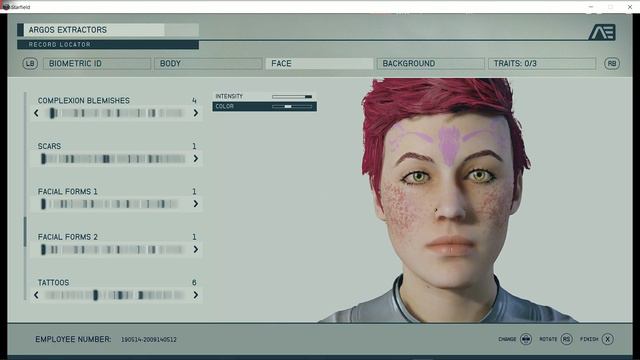Click the Finish label in footer

pyautogui.click(x=589, y=339)
